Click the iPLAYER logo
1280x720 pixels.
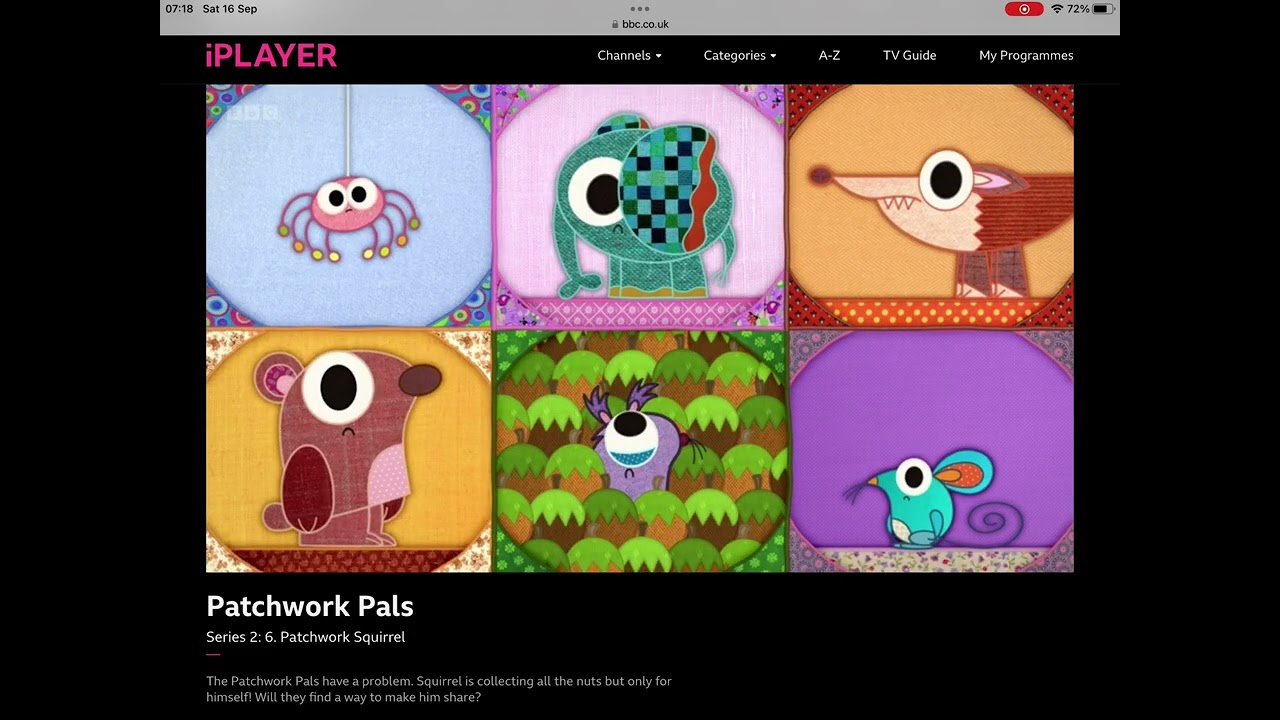(x=271, y=56)
